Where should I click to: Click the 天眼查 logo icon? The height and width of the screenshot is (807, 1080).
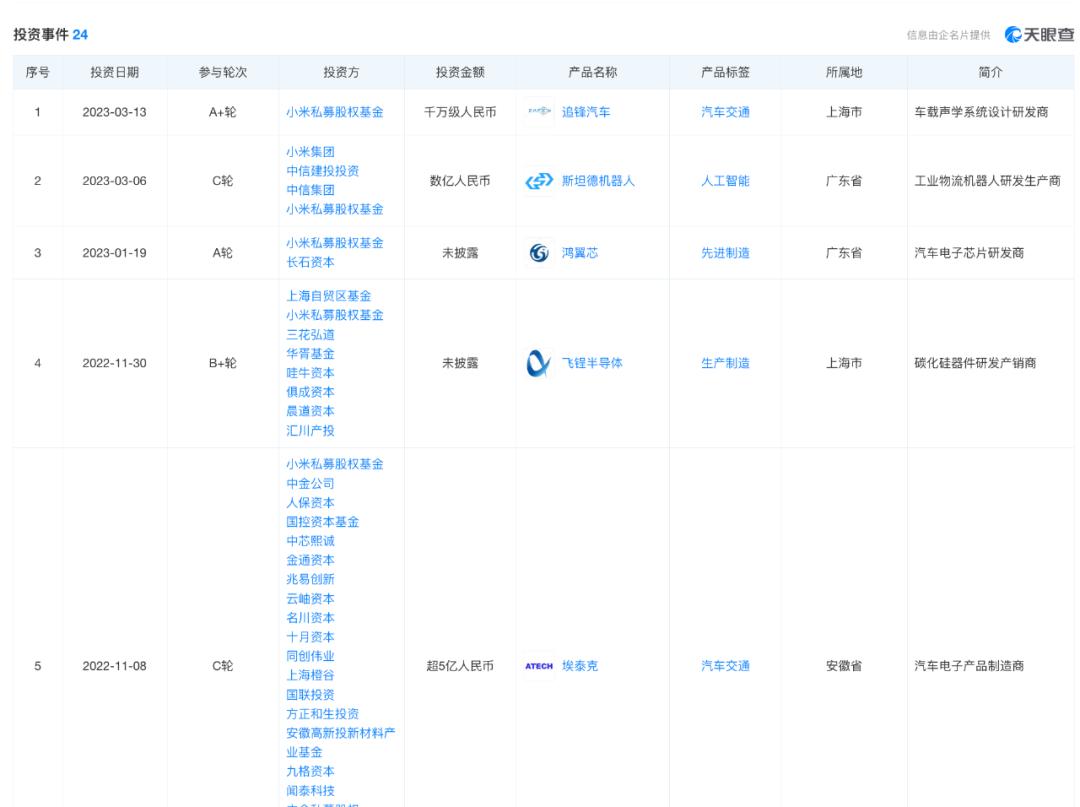[1016, 35]
